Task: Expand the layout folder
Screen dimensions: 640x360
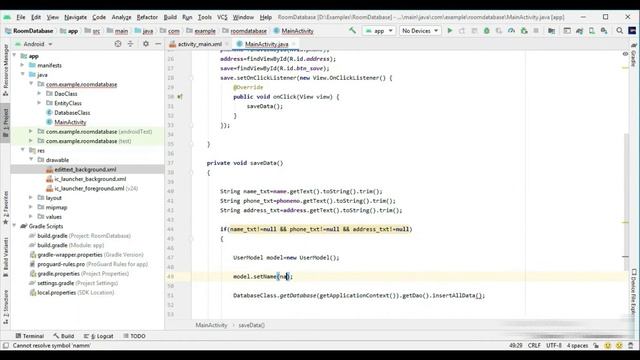Action: [31, 198]
